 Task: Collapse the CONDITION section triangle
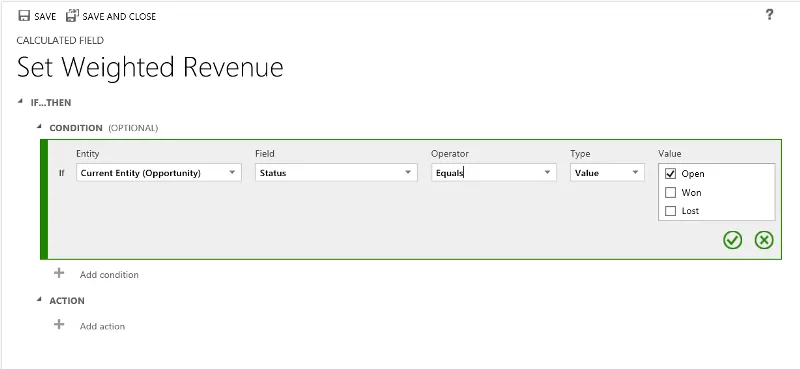pyautogui.click(x=39, y=127)
